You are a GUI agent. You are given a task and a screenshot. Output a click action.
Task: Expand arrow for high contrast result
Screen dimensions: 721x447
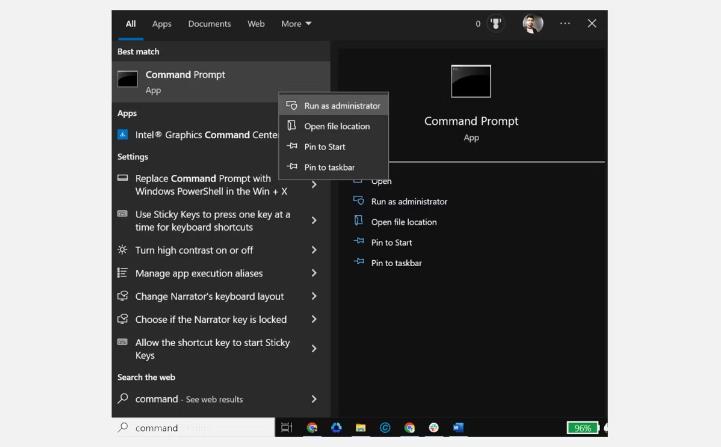(314, 250)
